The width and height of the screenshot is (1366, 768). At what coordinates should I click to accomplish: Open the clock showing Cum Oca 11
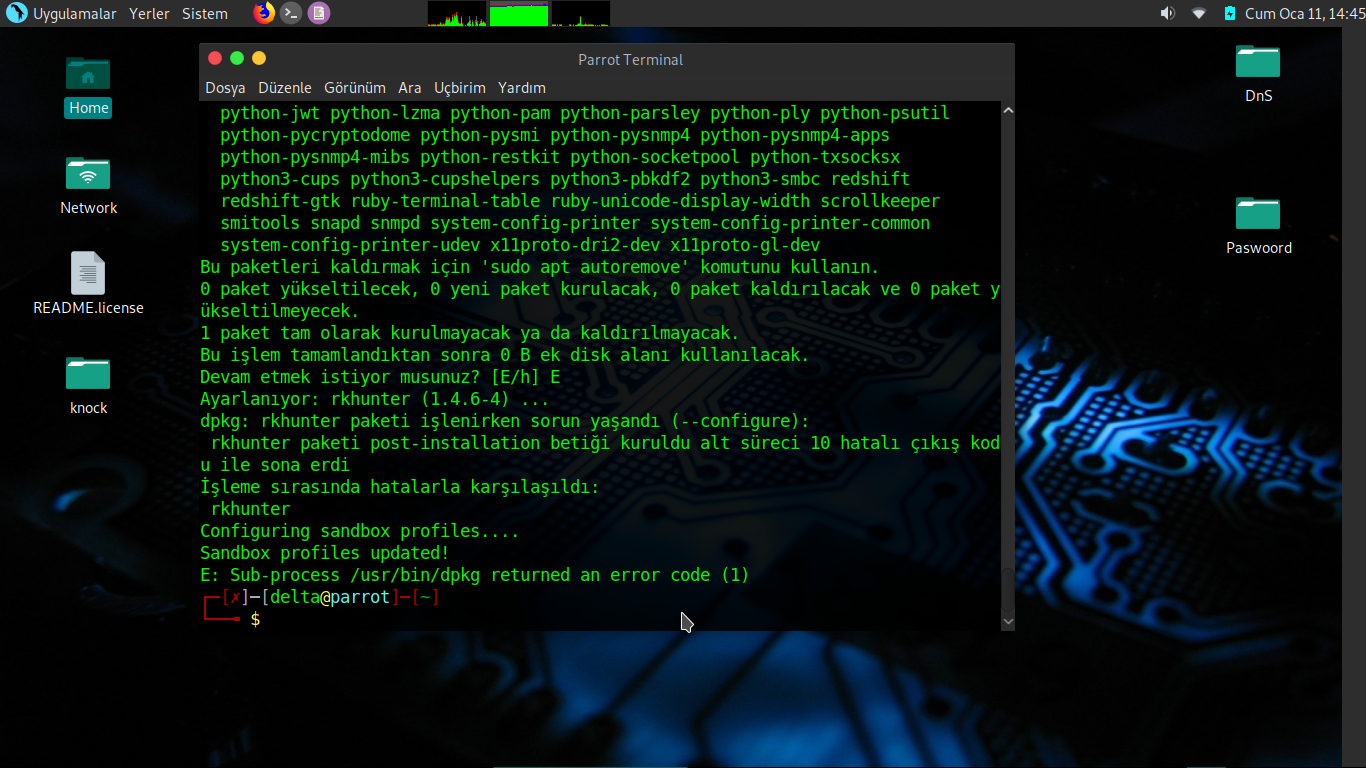point(1305,14)
